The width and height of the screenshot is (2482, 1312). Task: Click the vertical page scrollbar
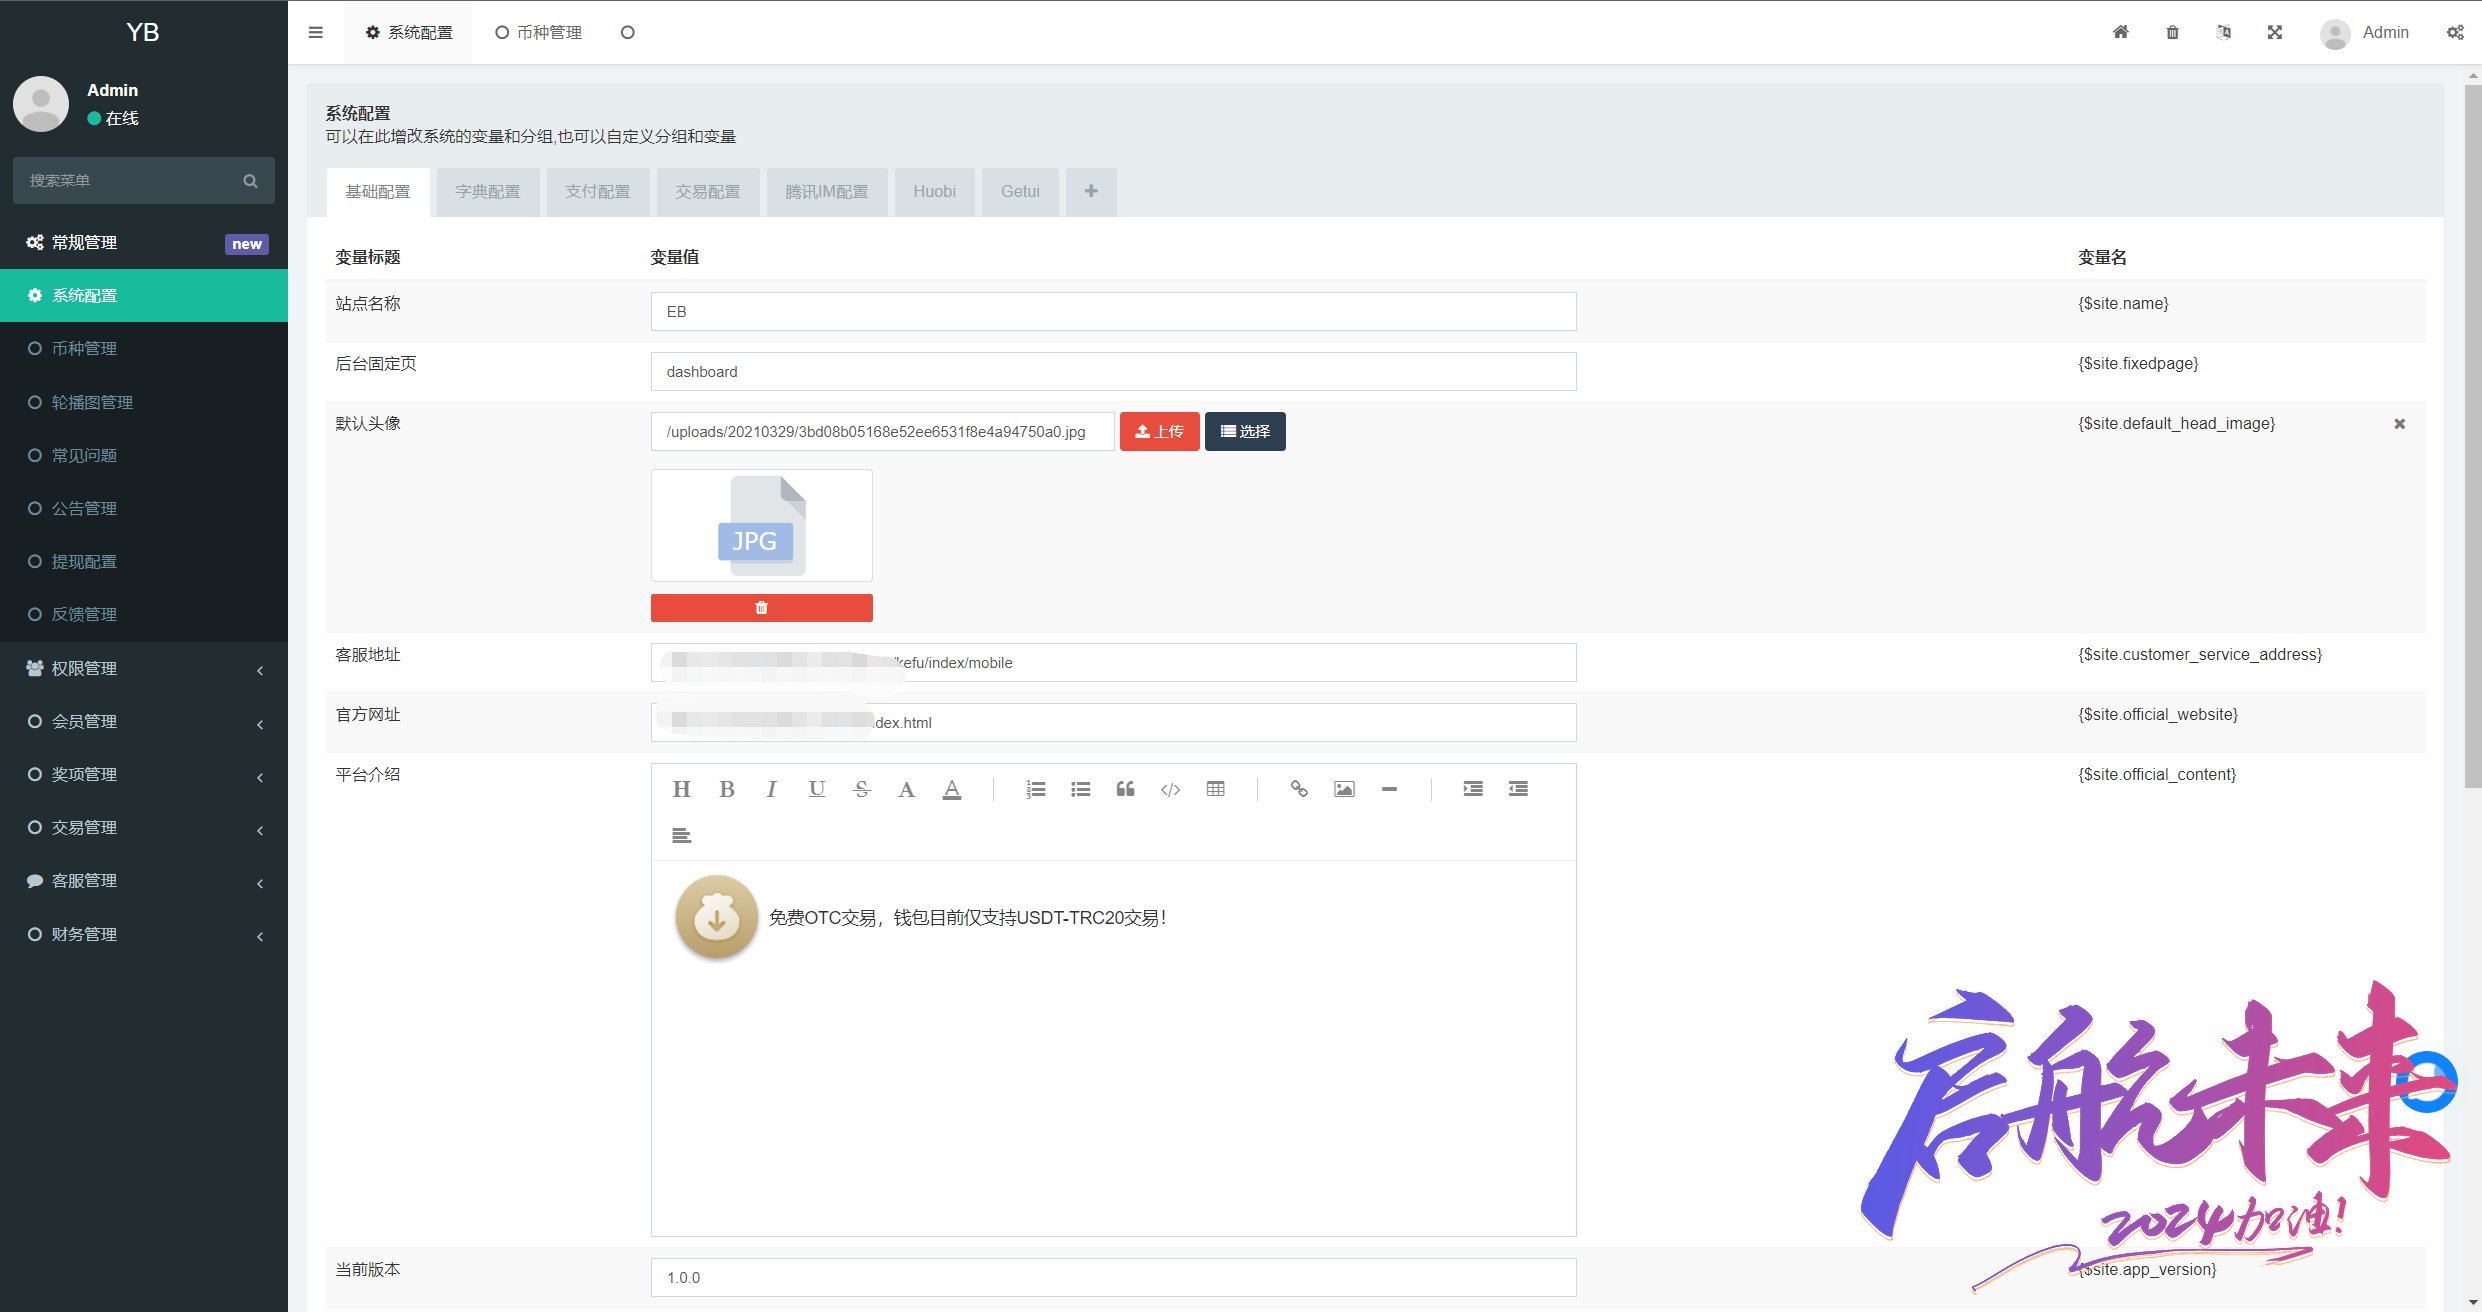[x=2473, y=436]
